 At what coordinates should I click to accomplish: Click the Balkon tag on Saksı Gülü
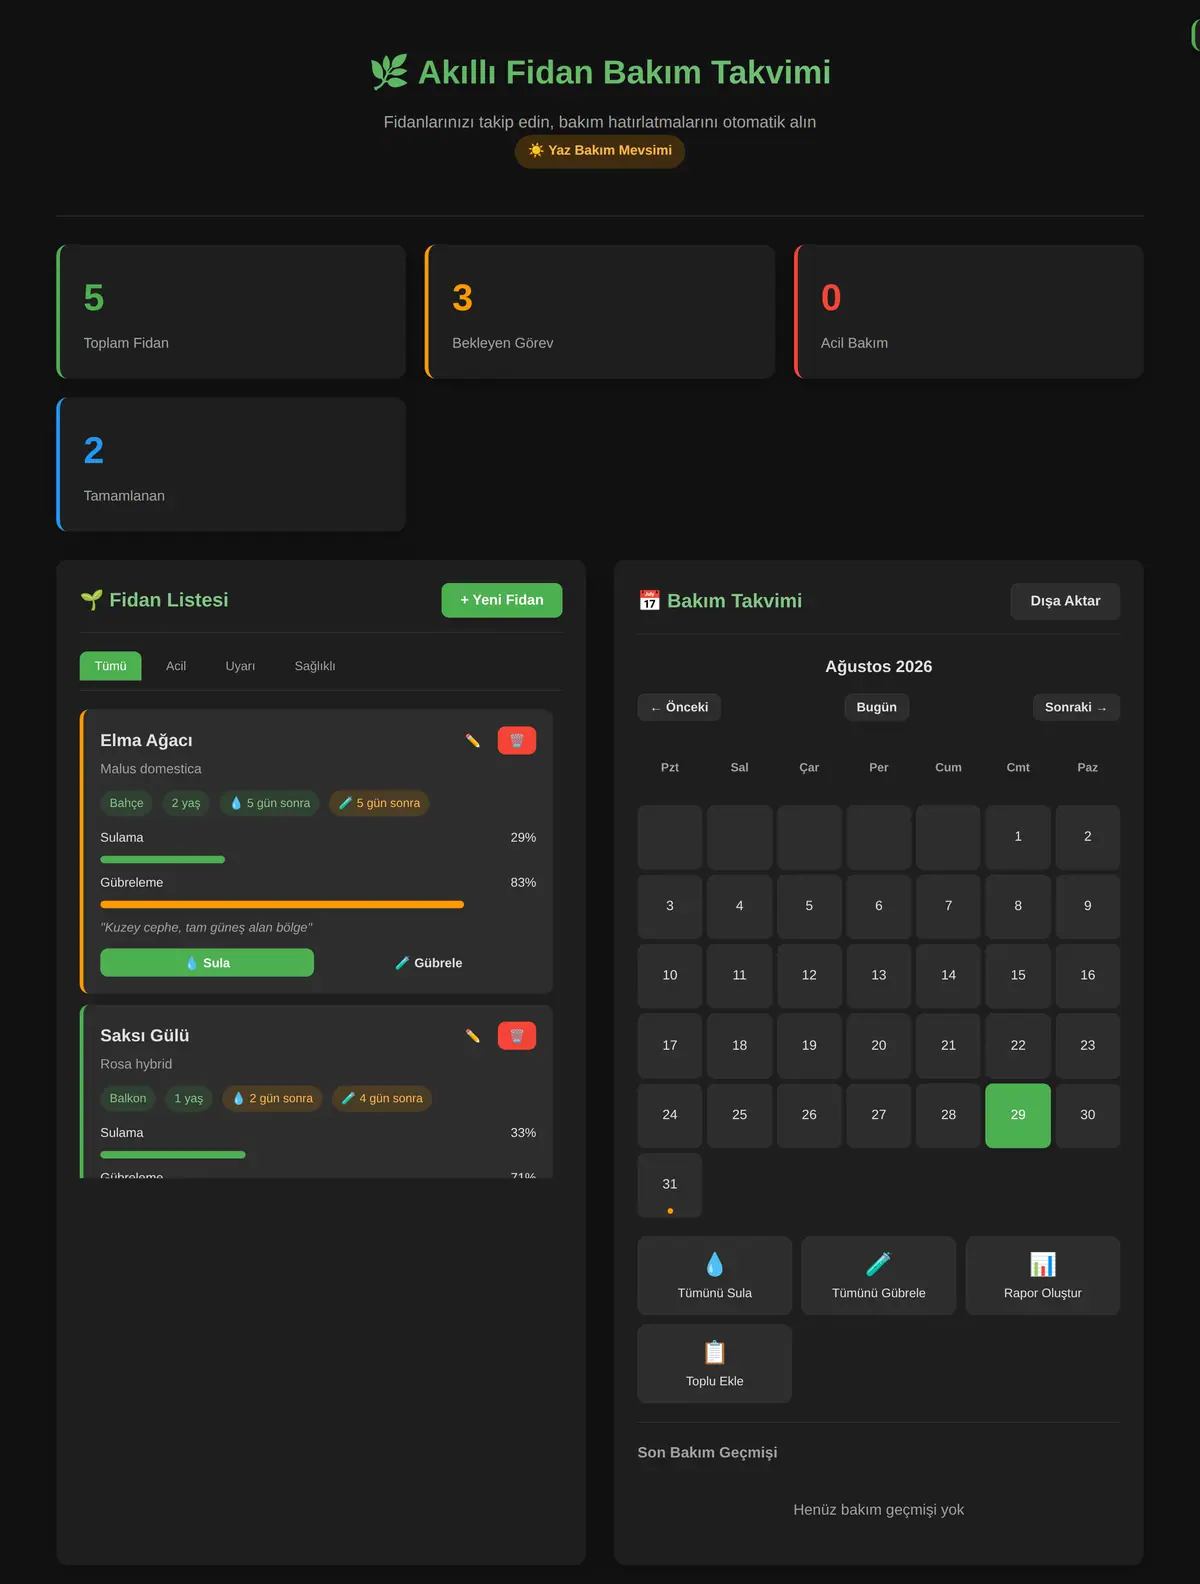tap(128, 1098)
